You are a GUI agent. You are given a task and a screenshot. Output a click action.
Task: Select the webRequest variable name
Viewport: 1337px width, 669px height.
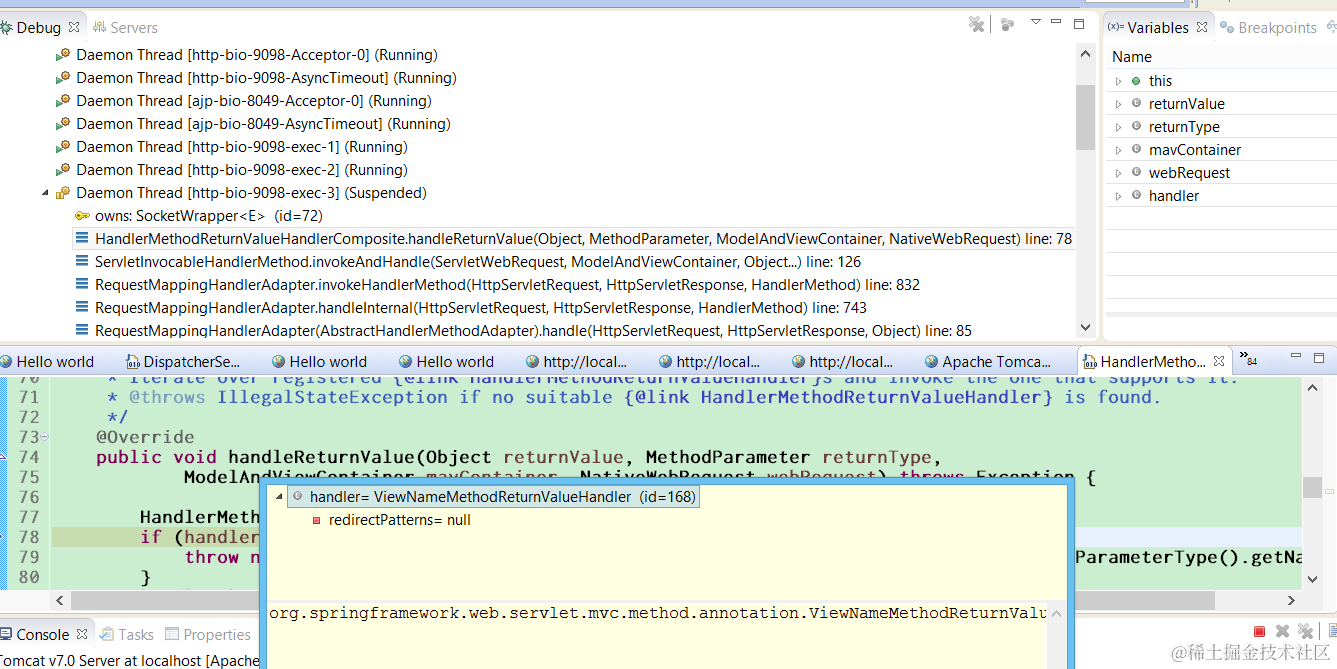click(1189, 173)
